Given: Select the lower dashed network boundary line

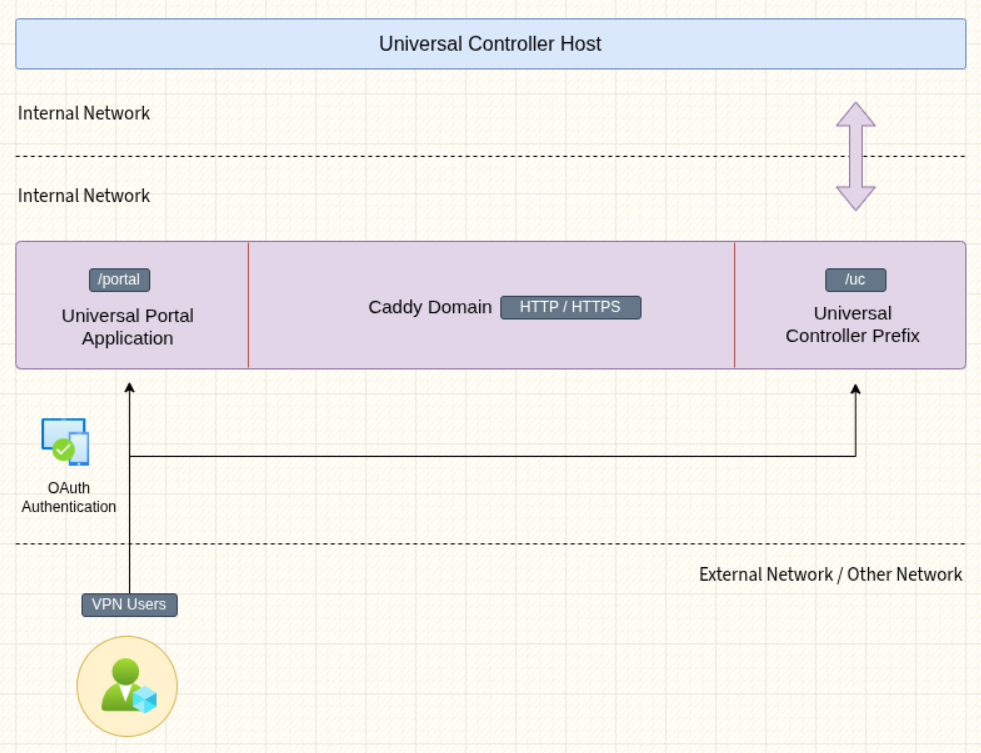Looking at the screenshot, I should coord(490,544).
